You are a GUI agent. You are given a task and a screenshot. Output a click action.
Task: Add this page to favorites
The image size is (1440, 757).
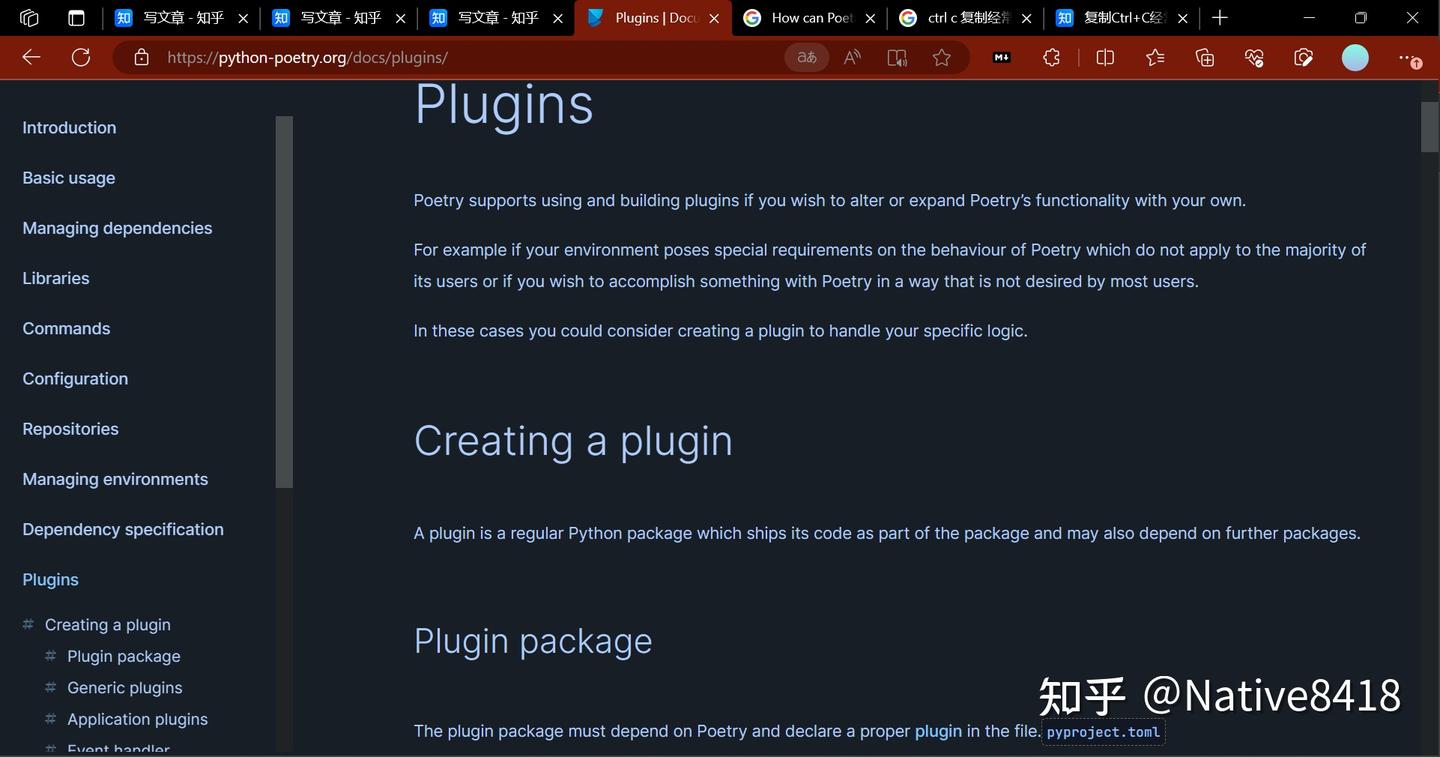tap(941, 57)
